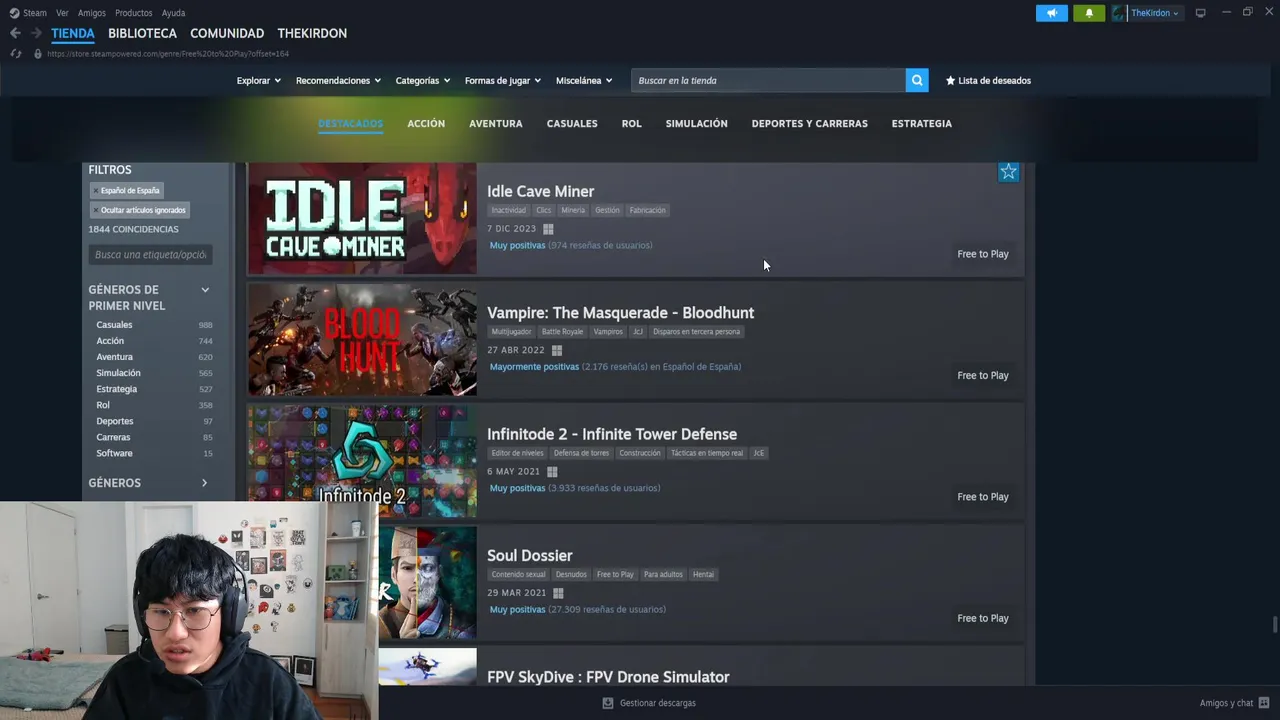Click the download icon beside Gestionar descargas
Viewport: 1280px width, 720px height.
(x=607, y=703)
